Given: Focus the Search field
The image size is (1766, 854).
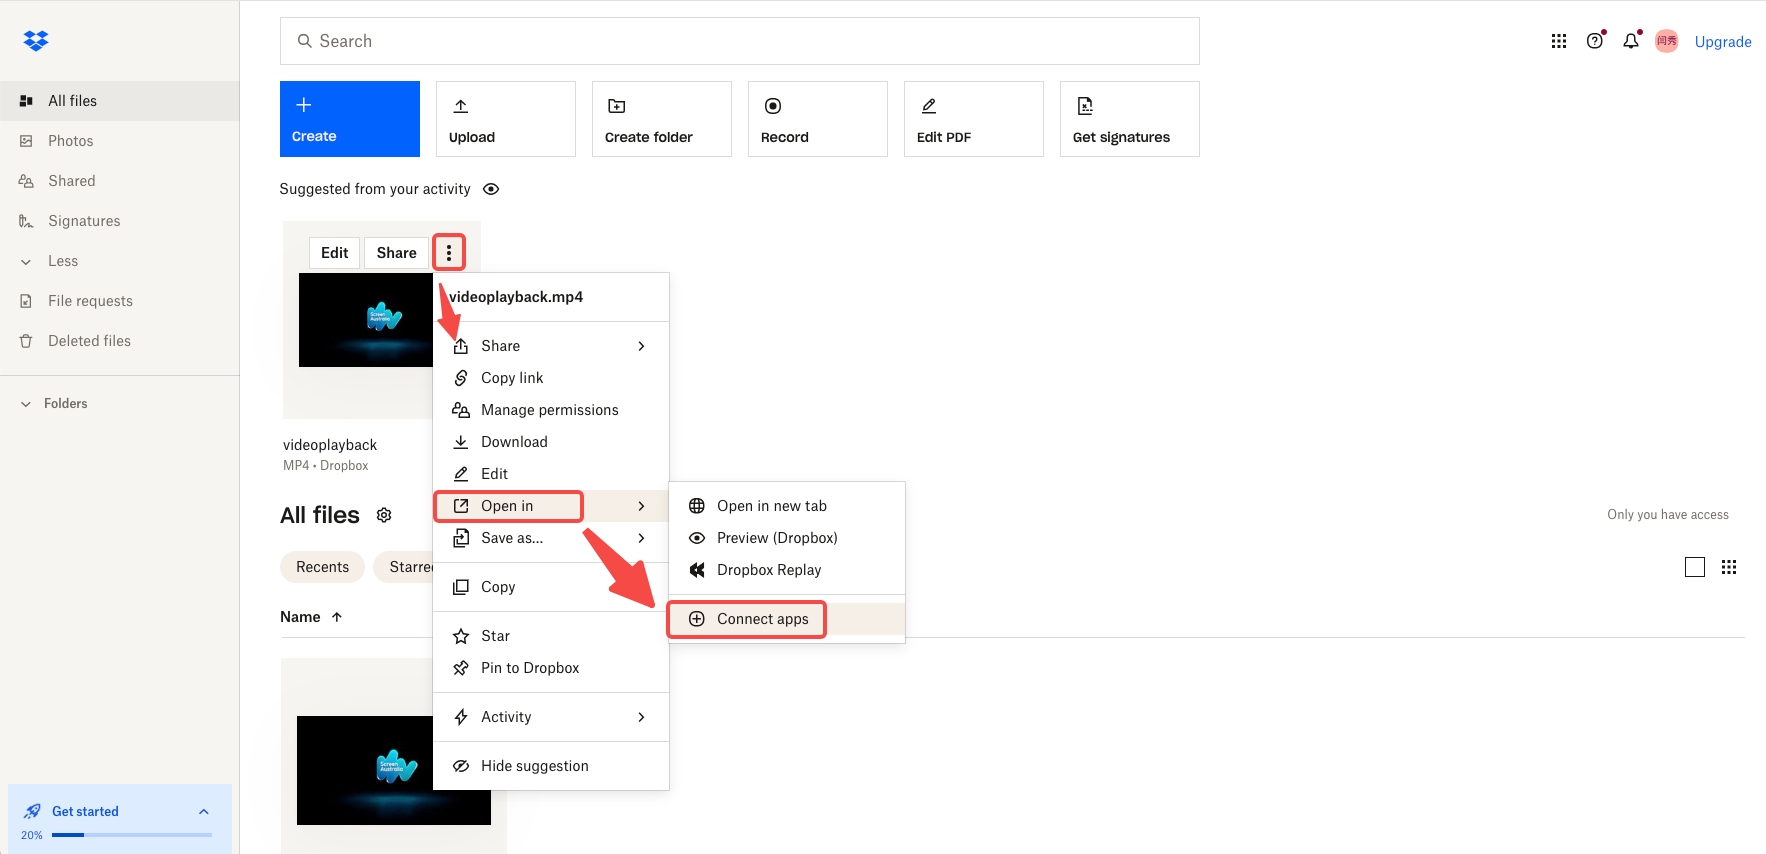Looking at the screenshot, I should tap(740, 41).
